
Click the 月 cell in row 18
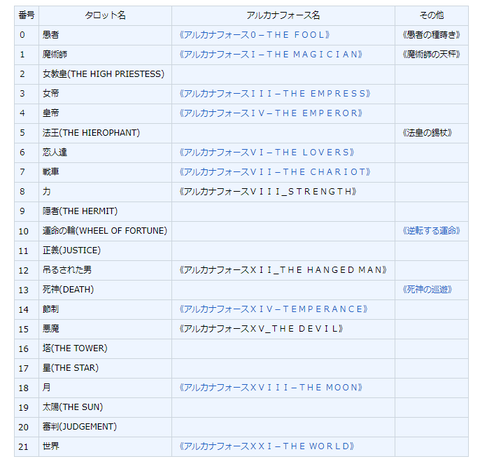pyautogui.click(x=105, y=388)
